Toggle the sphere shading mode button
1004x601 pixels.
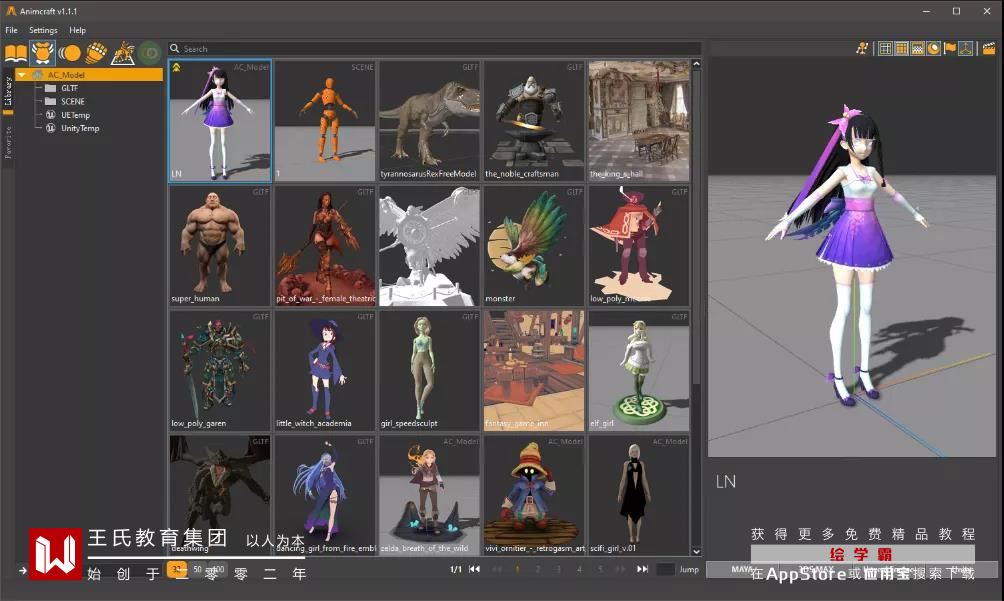click(x=933, y=48)
